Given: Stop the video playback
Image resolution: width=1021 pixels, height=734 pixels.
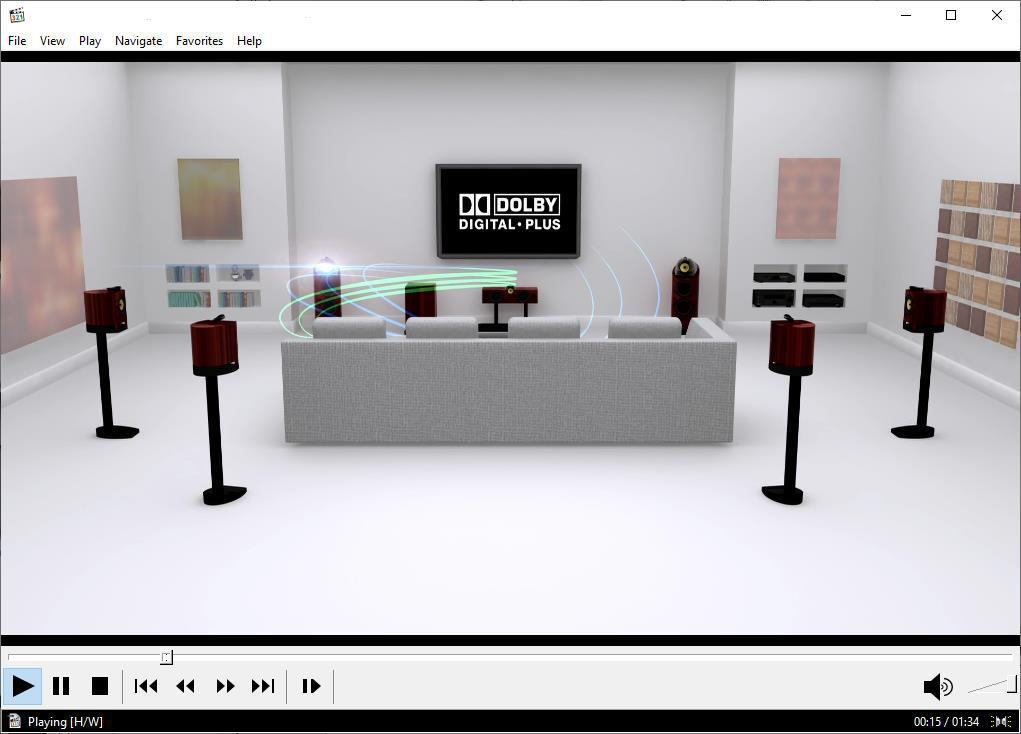Looking at the screenshot, I should [x=100, y=686].
